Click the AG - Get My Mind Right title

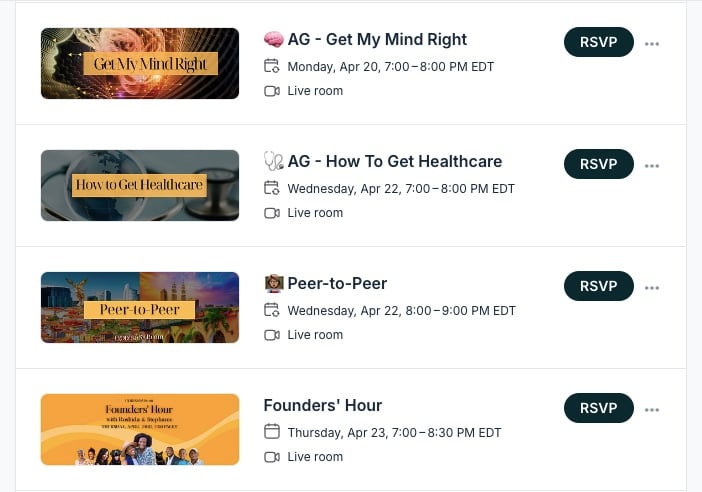click(377, 40)
